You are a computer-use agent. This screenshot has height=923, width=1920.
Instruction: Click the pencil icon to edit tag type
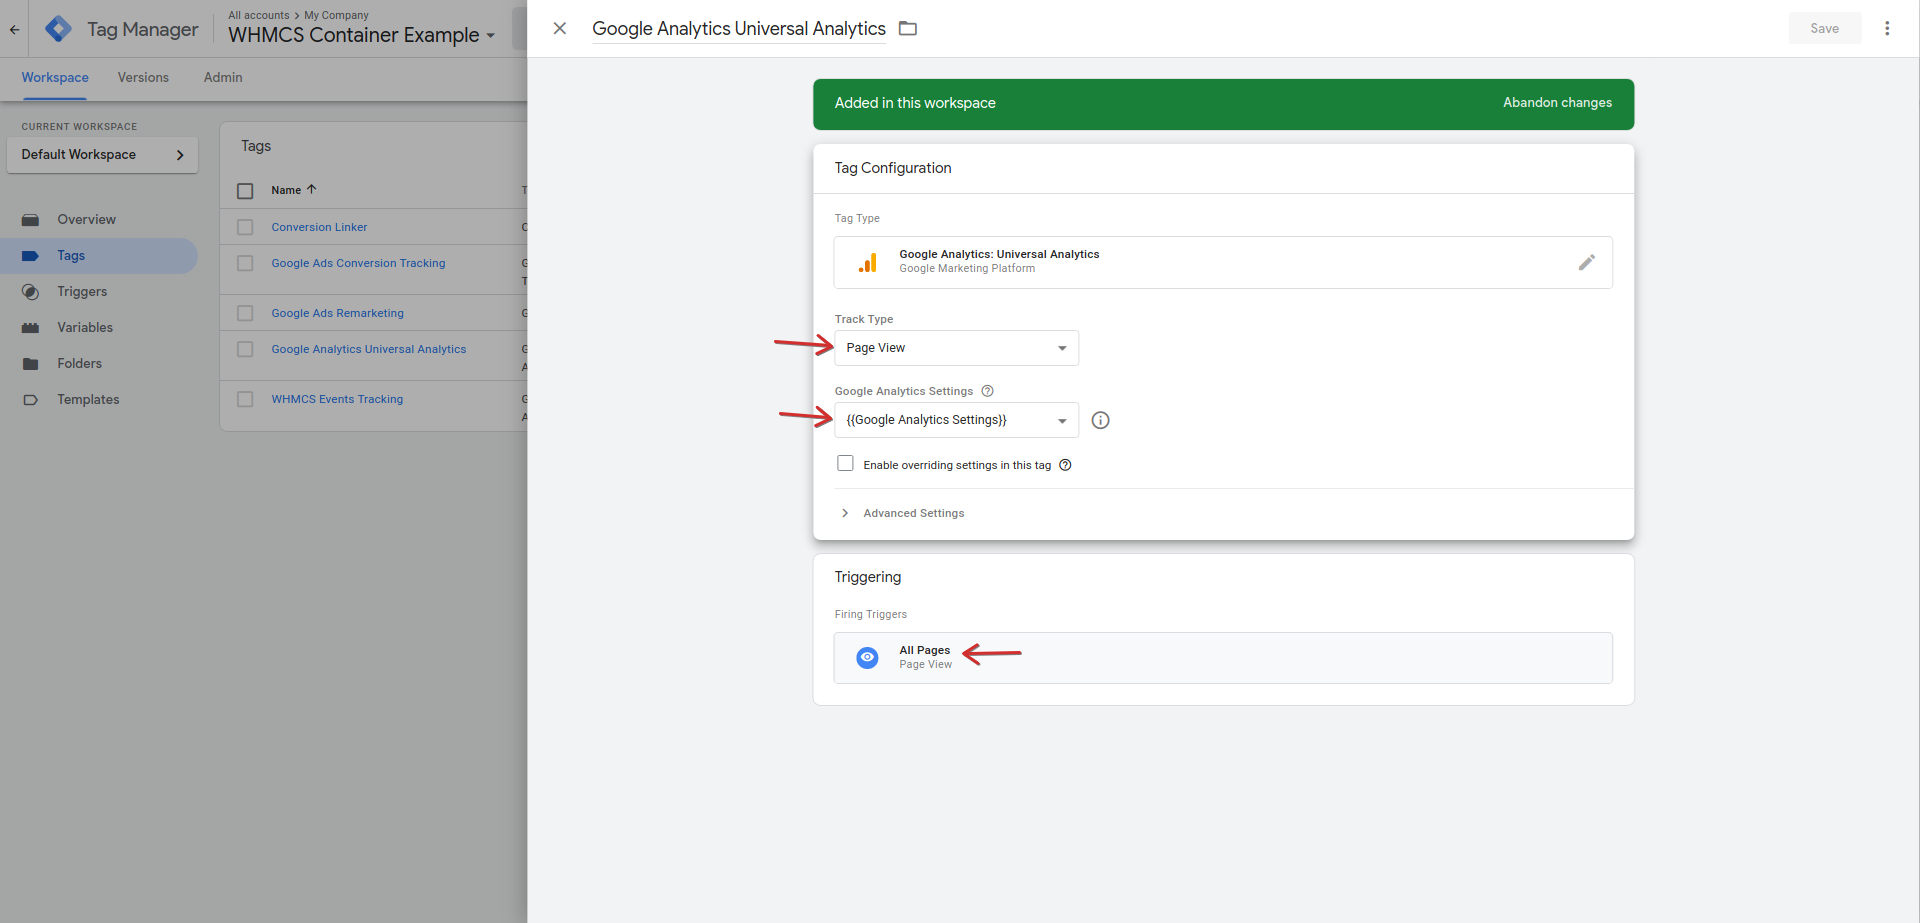(x=1586, y=263)
